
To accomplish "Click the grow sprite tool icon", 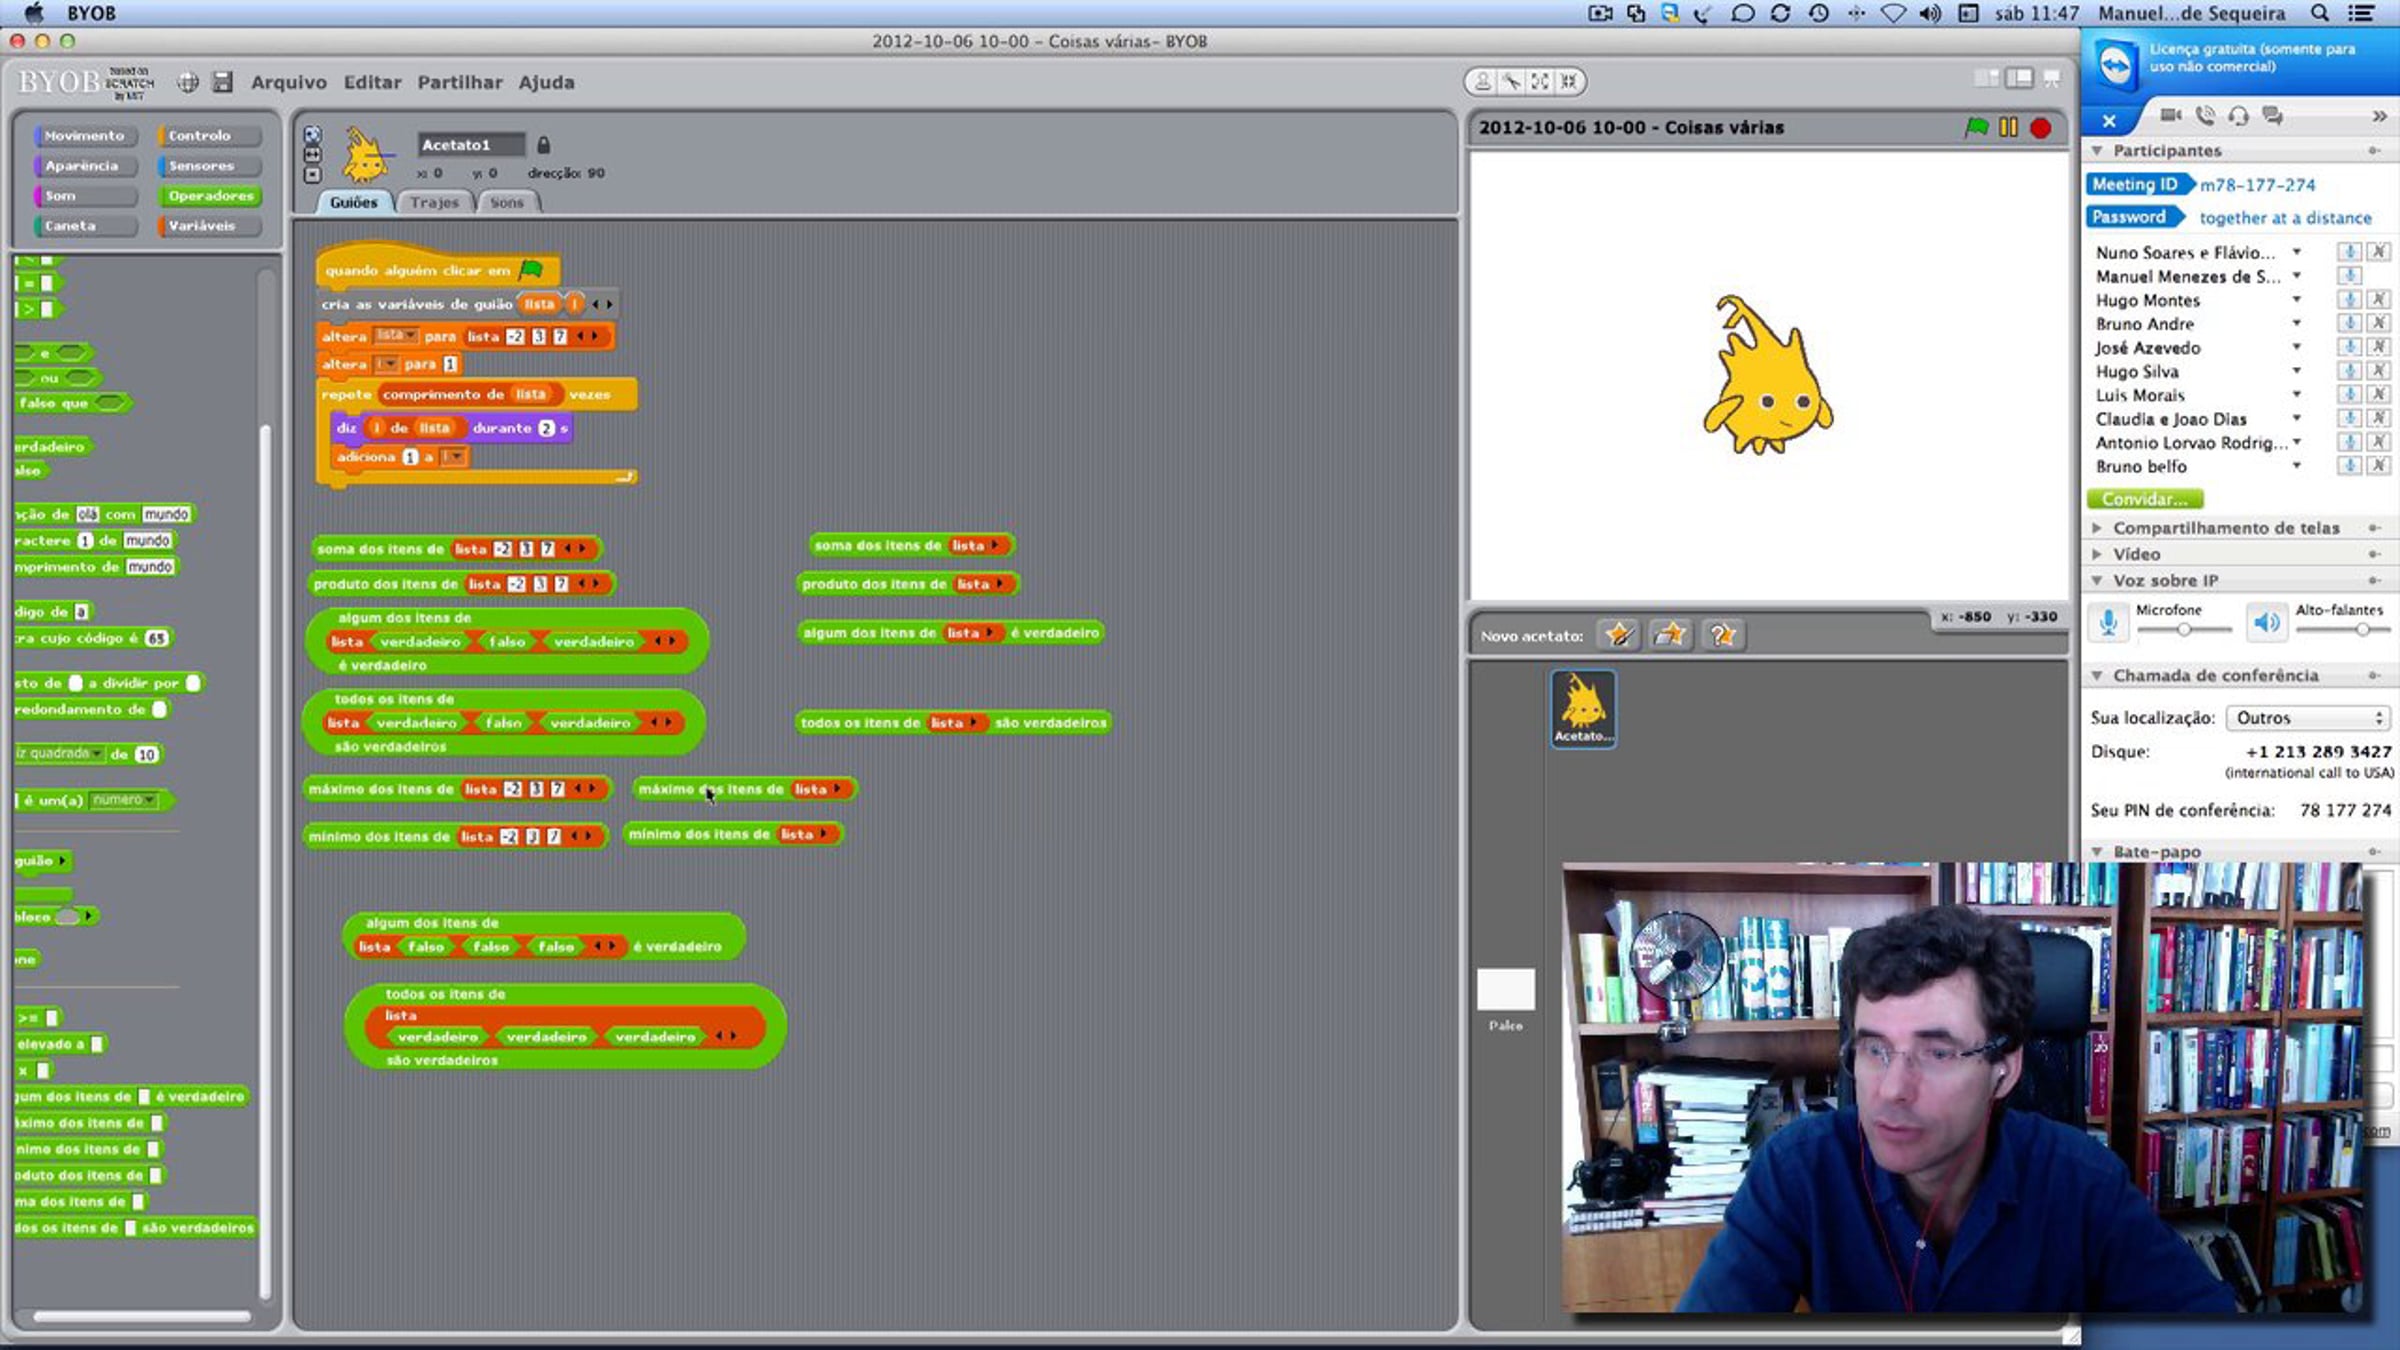I will (x=1540, y=82).
